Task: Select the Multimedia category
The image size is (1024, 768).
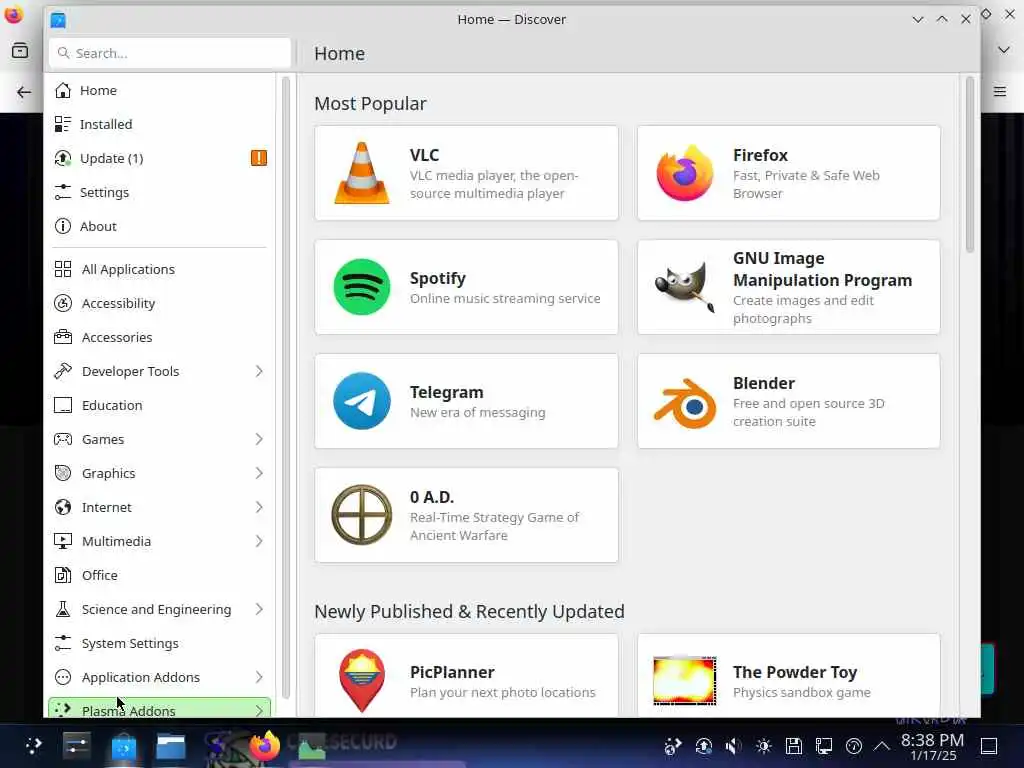Action: coord(160,541)
